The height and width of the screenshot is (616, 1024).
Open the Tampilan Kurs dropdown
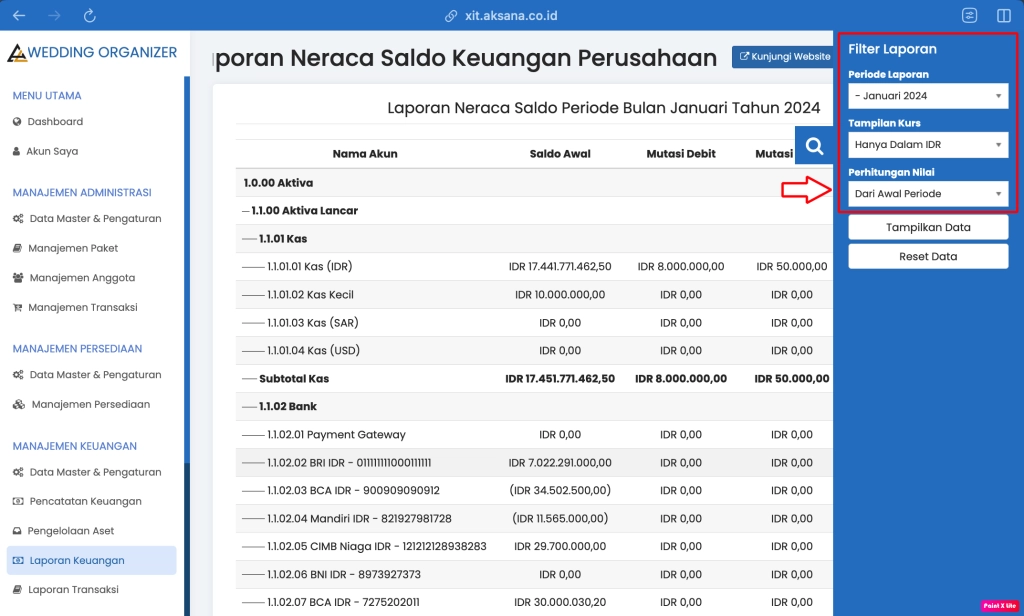point(927,144)
